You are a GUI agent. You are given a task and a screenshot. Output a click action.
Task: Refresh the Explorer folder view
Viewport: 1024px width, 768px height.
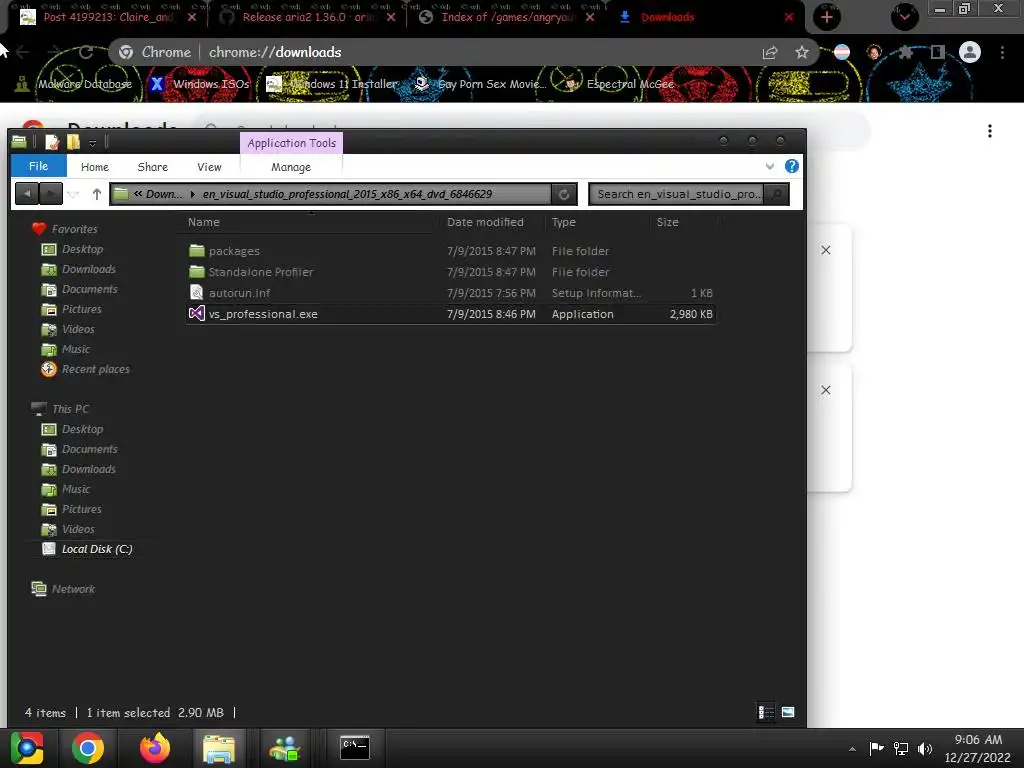point(564,194)
